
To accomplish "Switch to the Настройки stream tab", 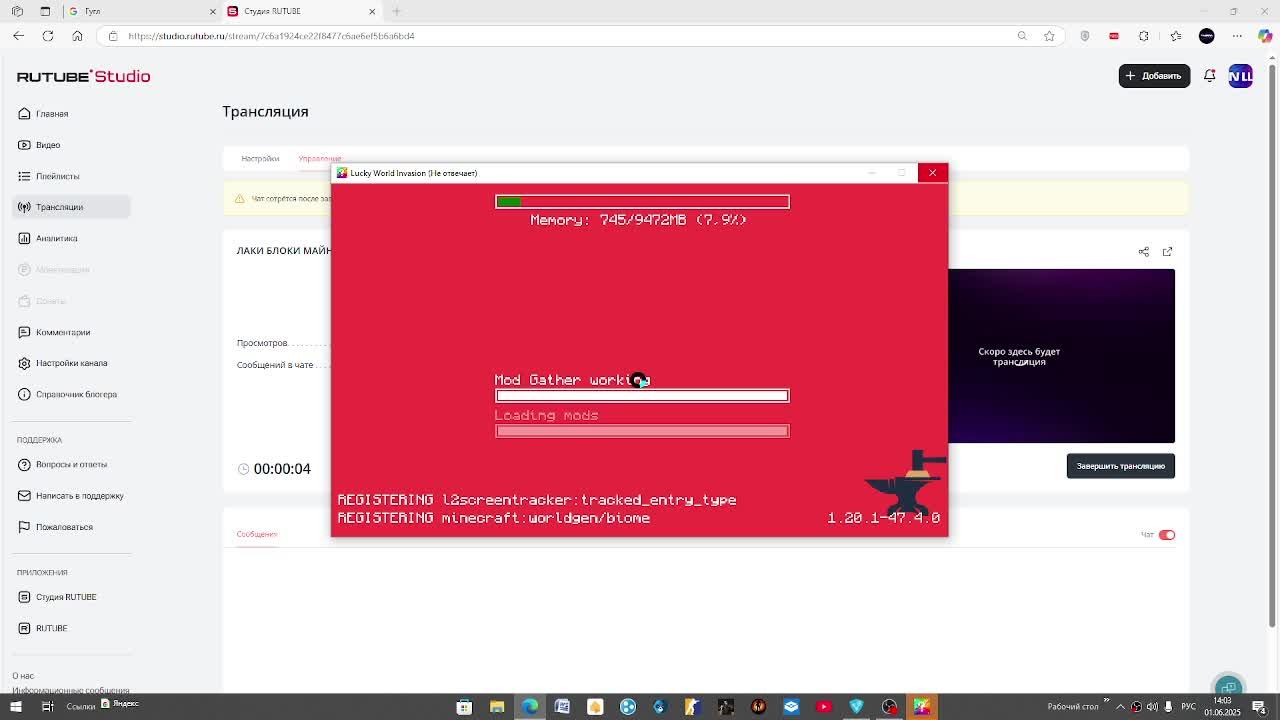I will (260, 158).
